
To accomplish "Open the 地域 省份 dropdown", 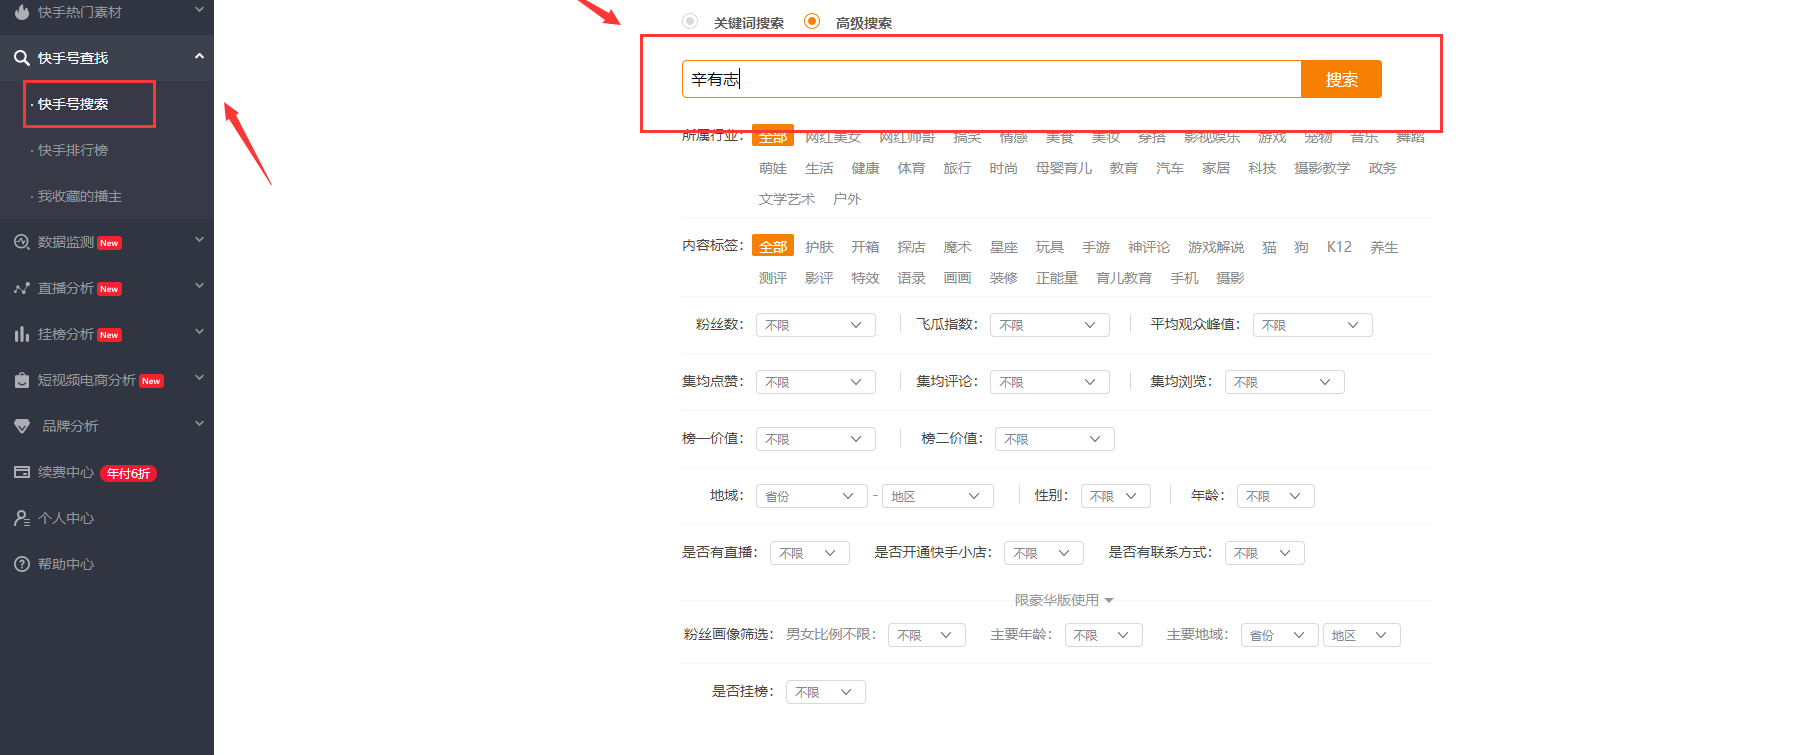I will click(x=812, y=496).
